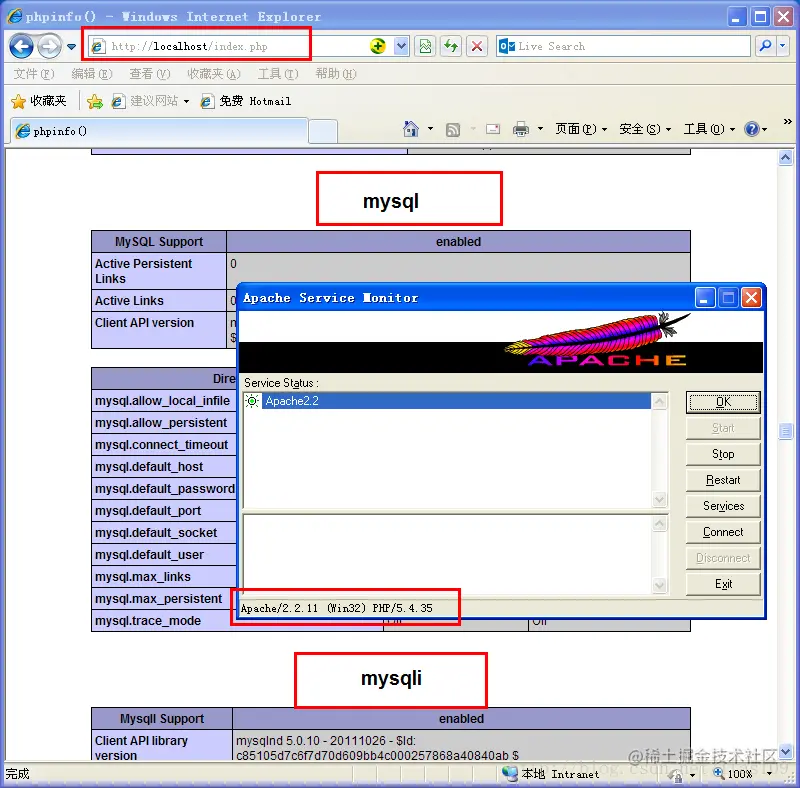Click the magnifier search button

coord(765,46)
